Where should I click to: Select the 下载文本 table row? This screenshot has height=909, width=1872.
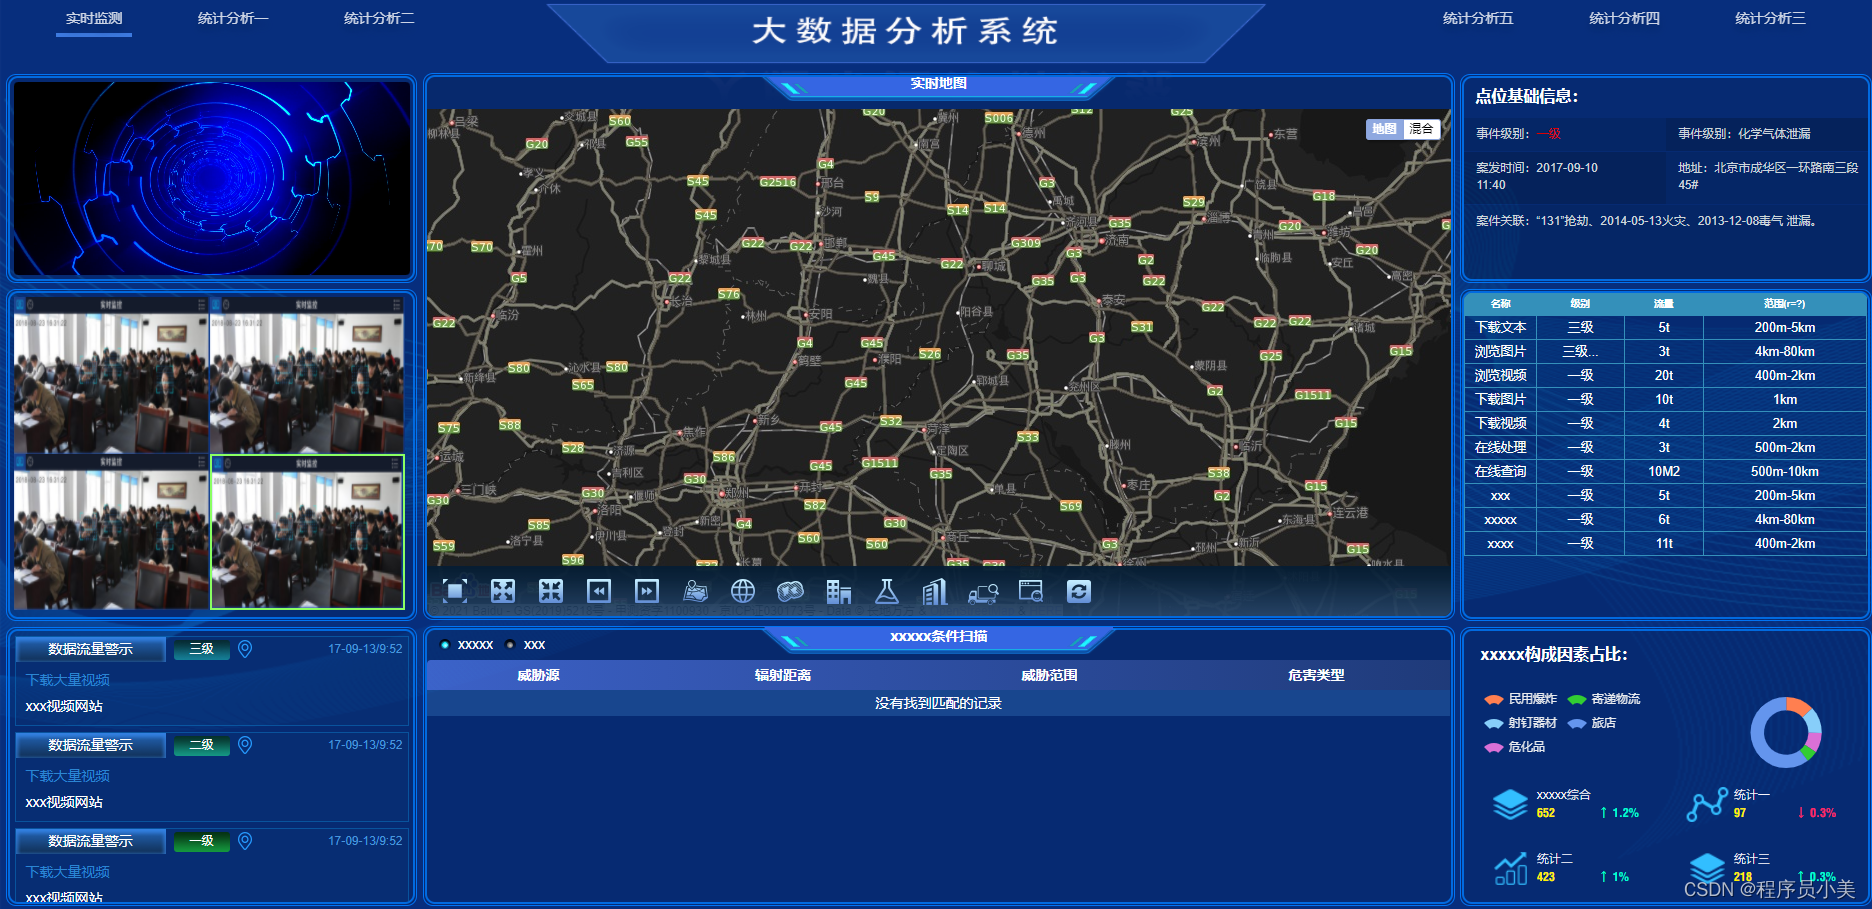(x=1665, y=327)
